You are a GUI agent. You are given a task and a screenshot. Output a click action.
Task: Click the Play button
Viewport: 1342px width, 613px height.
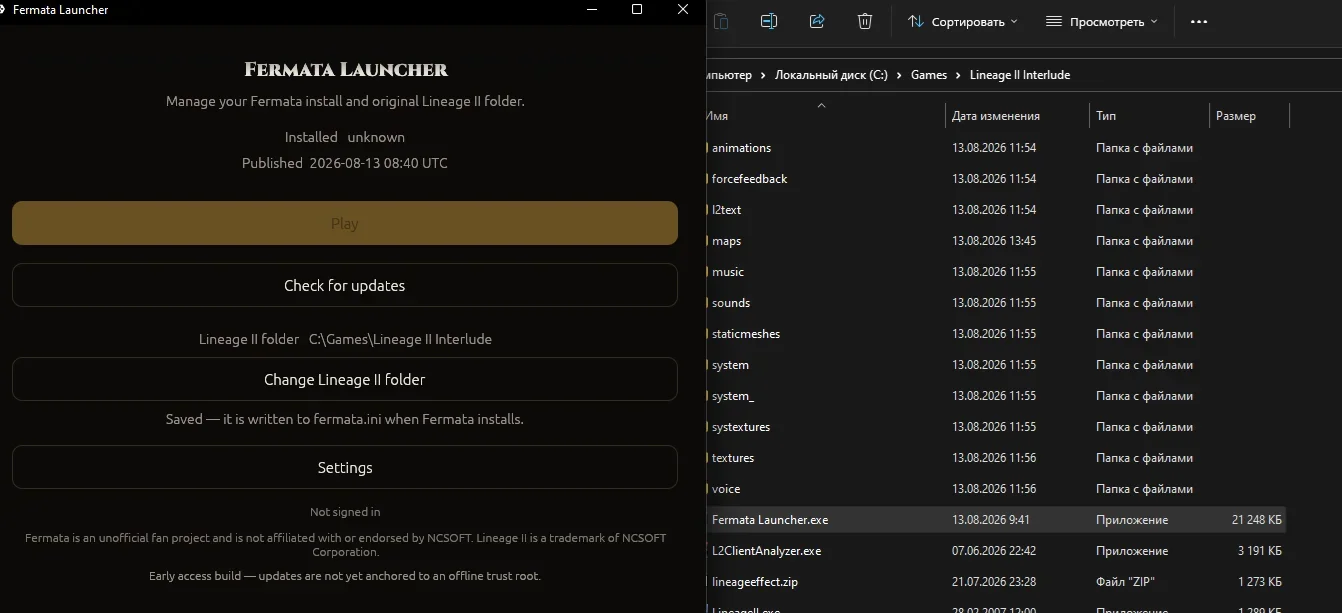coord(345,223)
